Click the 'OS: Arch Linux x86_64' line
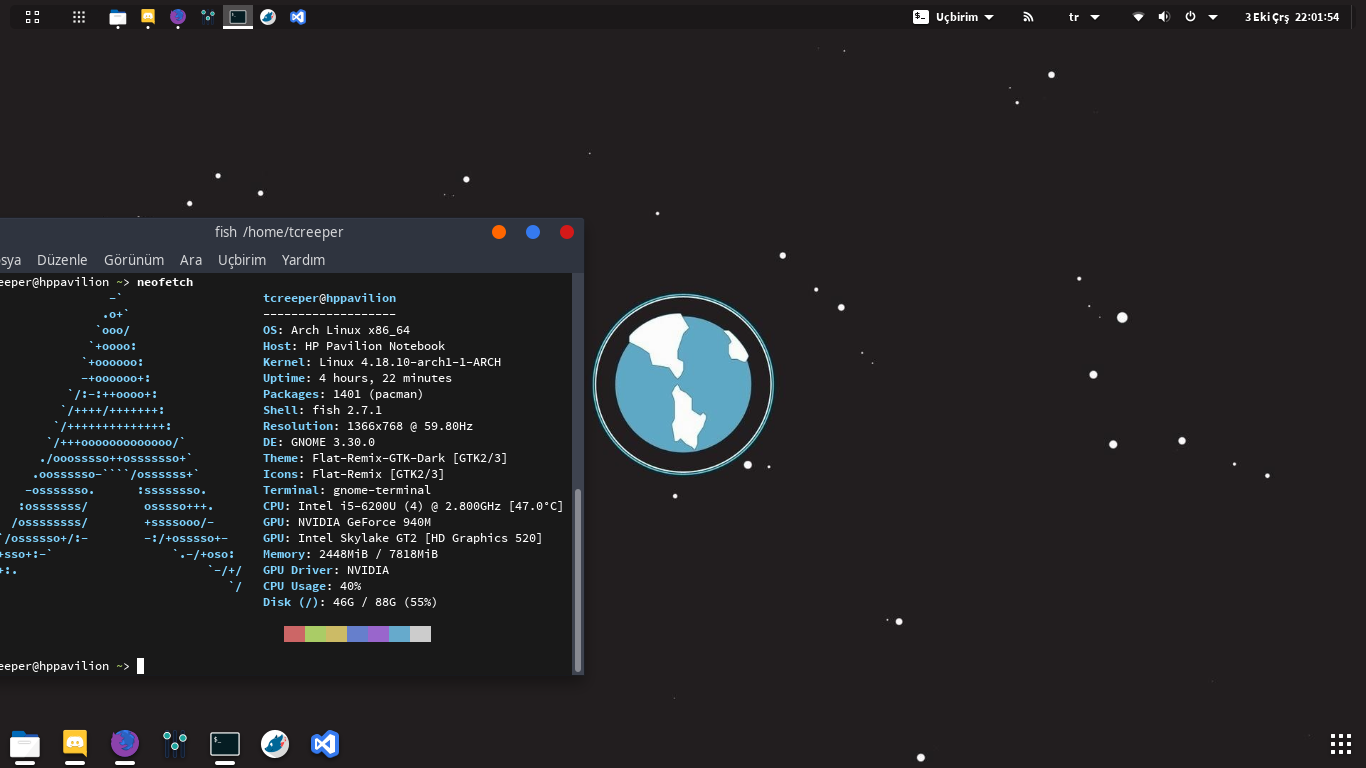The width and height of the screenshot is (1366, 768). [x=336, y=330]
